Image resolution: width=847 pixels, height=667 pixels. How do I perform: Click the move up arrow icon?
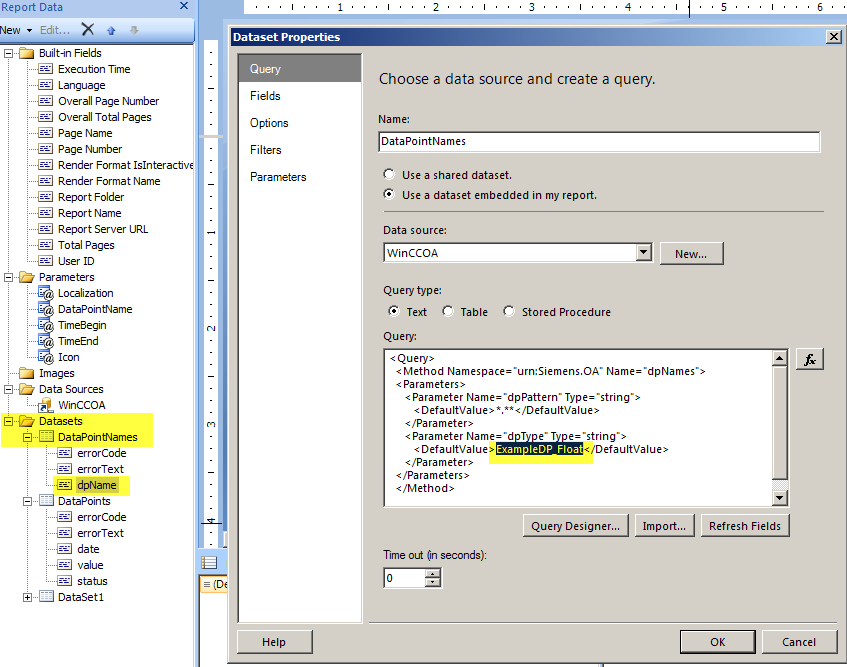pos(112,30)
